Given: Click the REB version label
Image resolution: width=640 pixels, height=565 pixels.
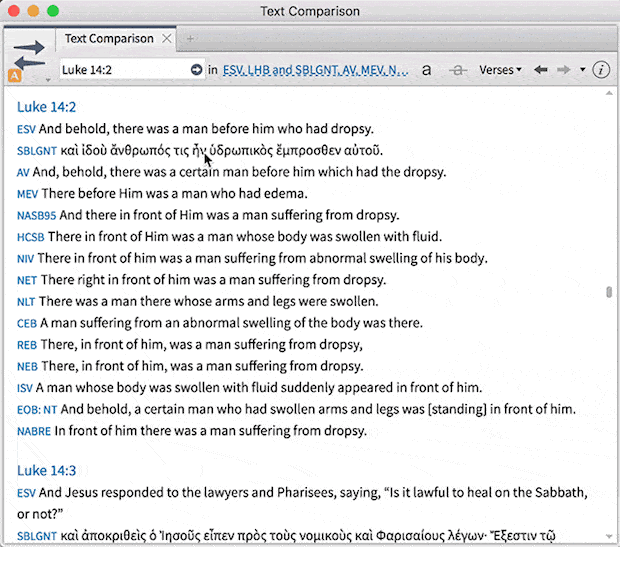Looking at the screenshot, I should click(x=27, y=345).
